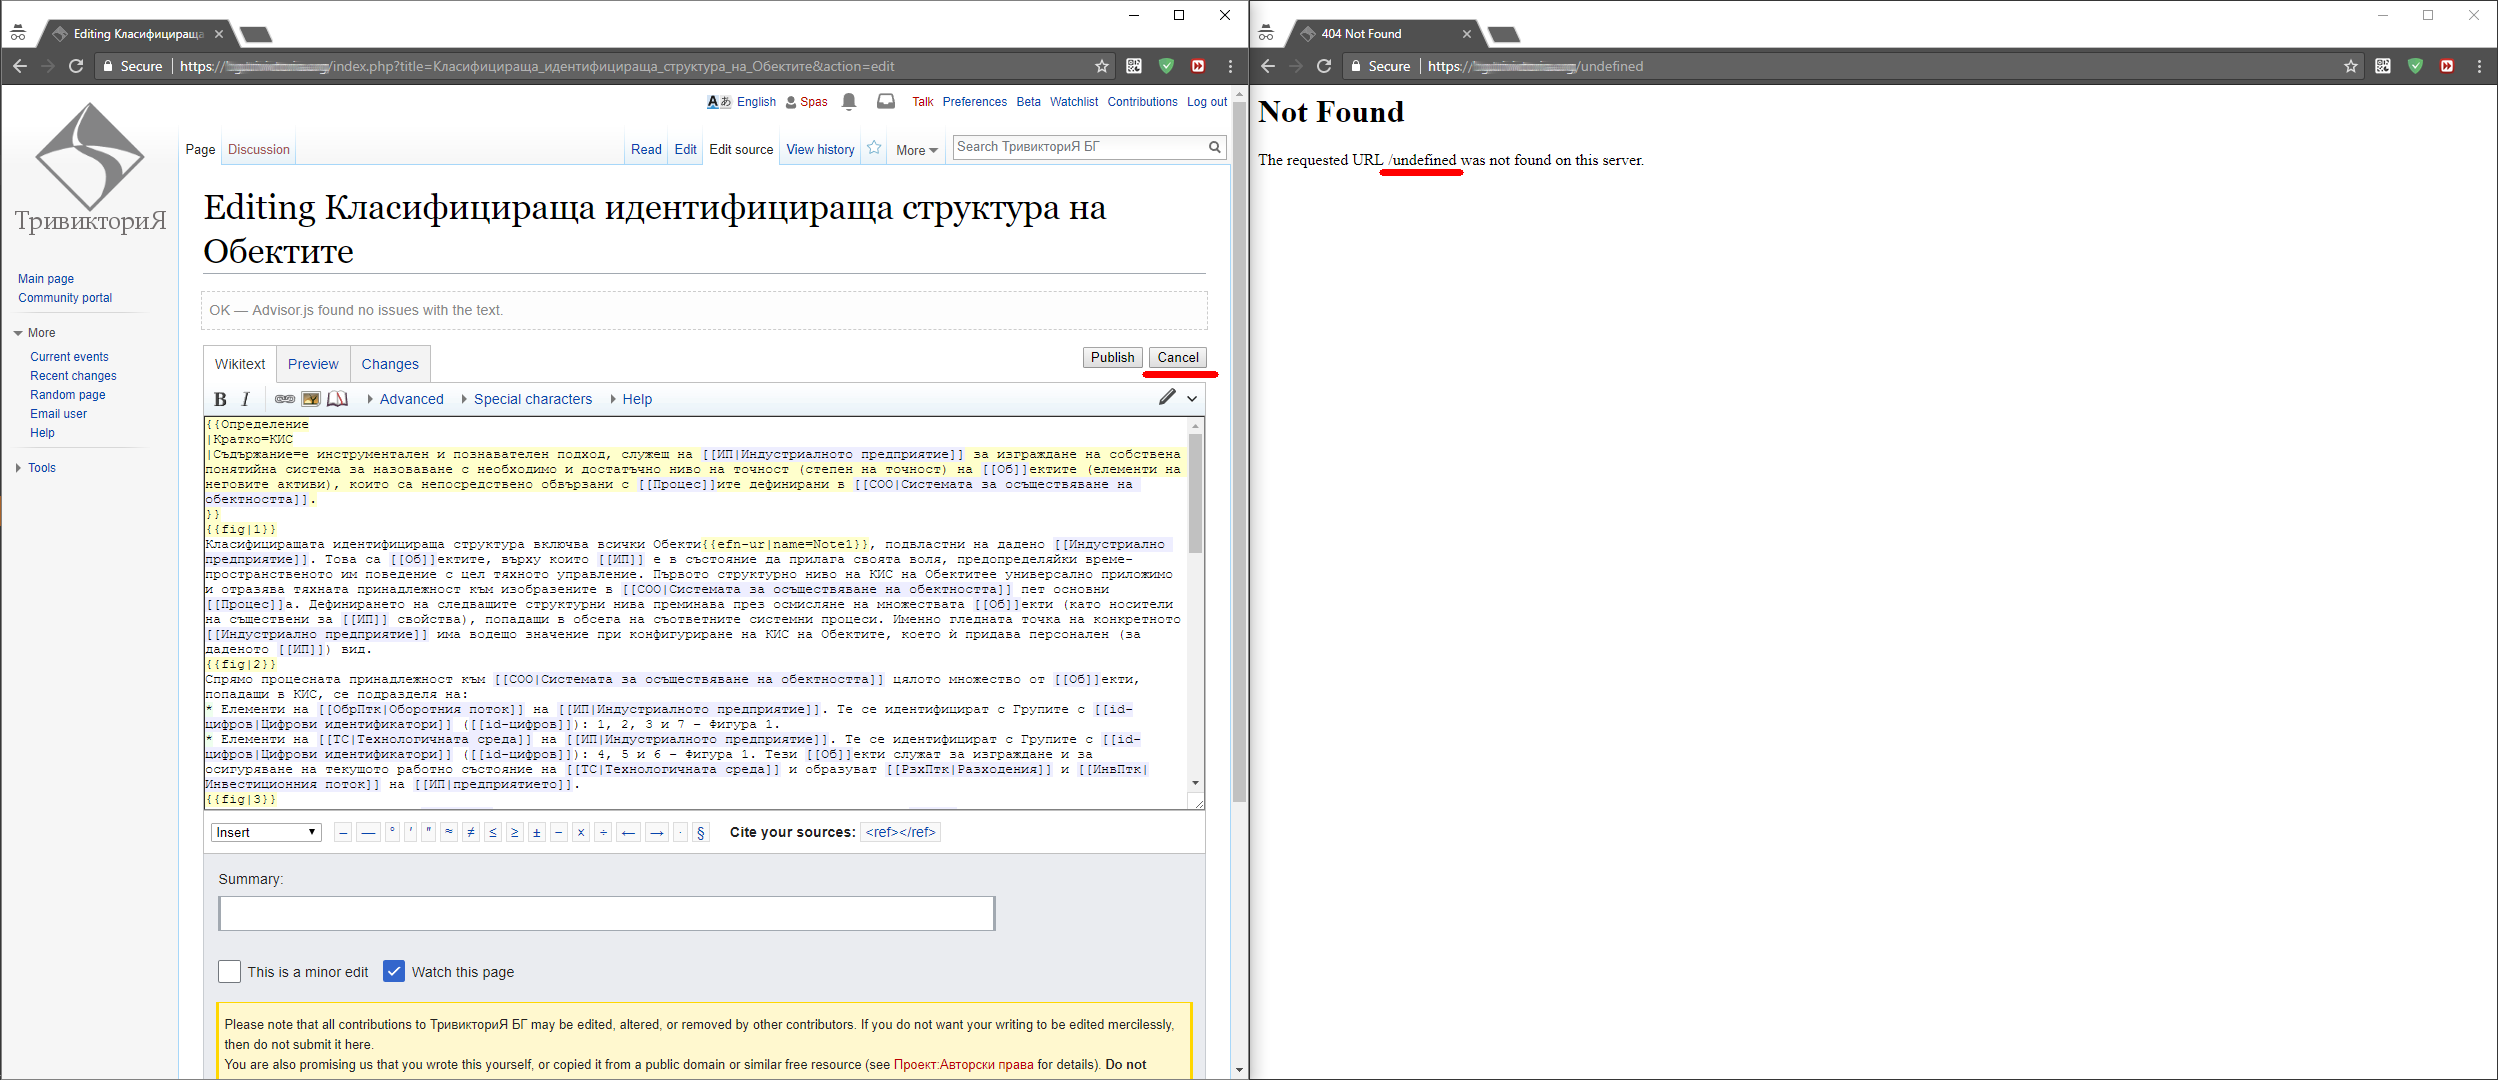Reload the 404 Not Found page
The image size is (2498, 1080).
1324,66
